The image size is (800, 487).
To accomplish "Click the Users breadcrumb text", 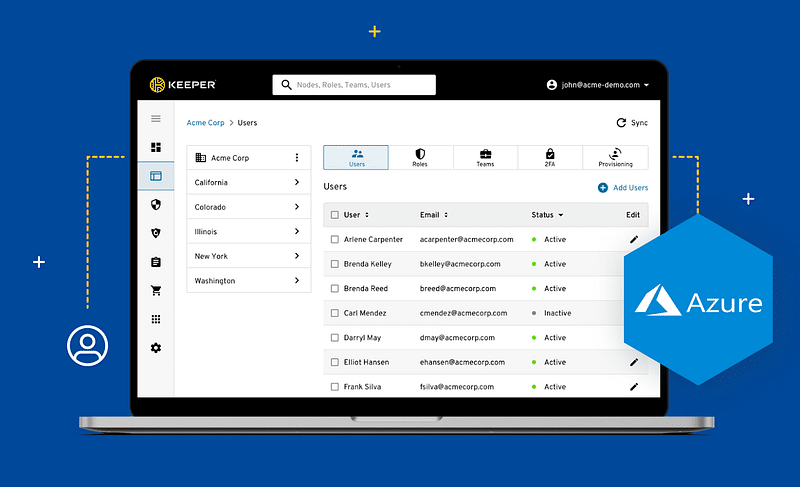I will [x=247, y=123].
